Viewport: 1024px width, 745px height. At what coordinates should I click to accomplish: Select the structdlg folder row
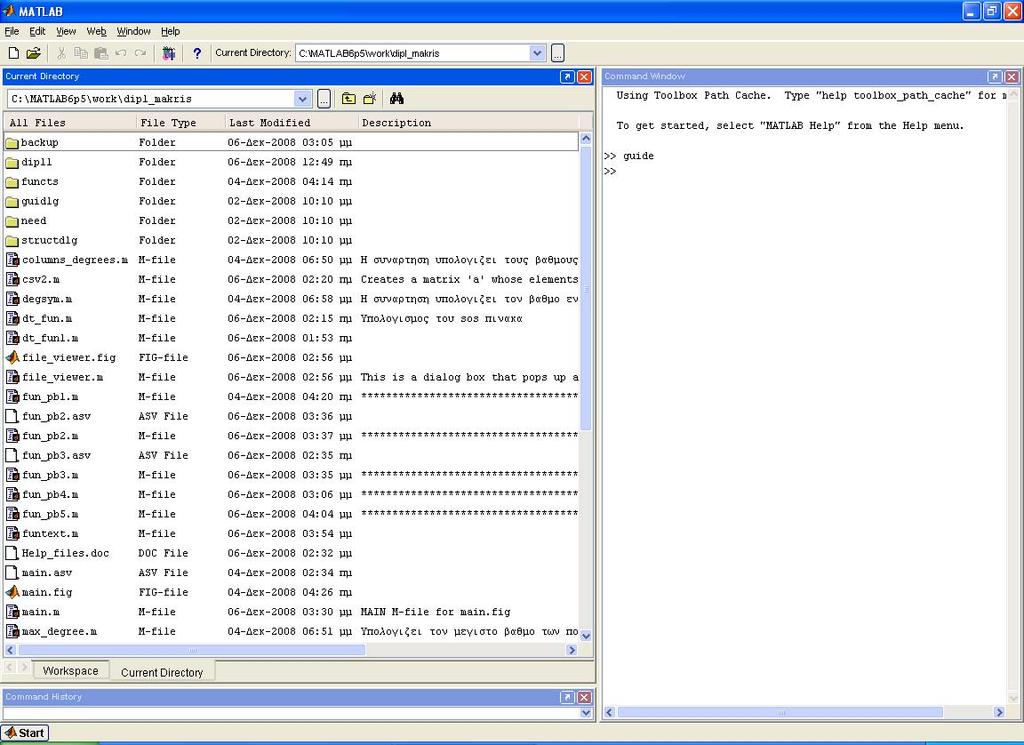[x=291, y=240]
